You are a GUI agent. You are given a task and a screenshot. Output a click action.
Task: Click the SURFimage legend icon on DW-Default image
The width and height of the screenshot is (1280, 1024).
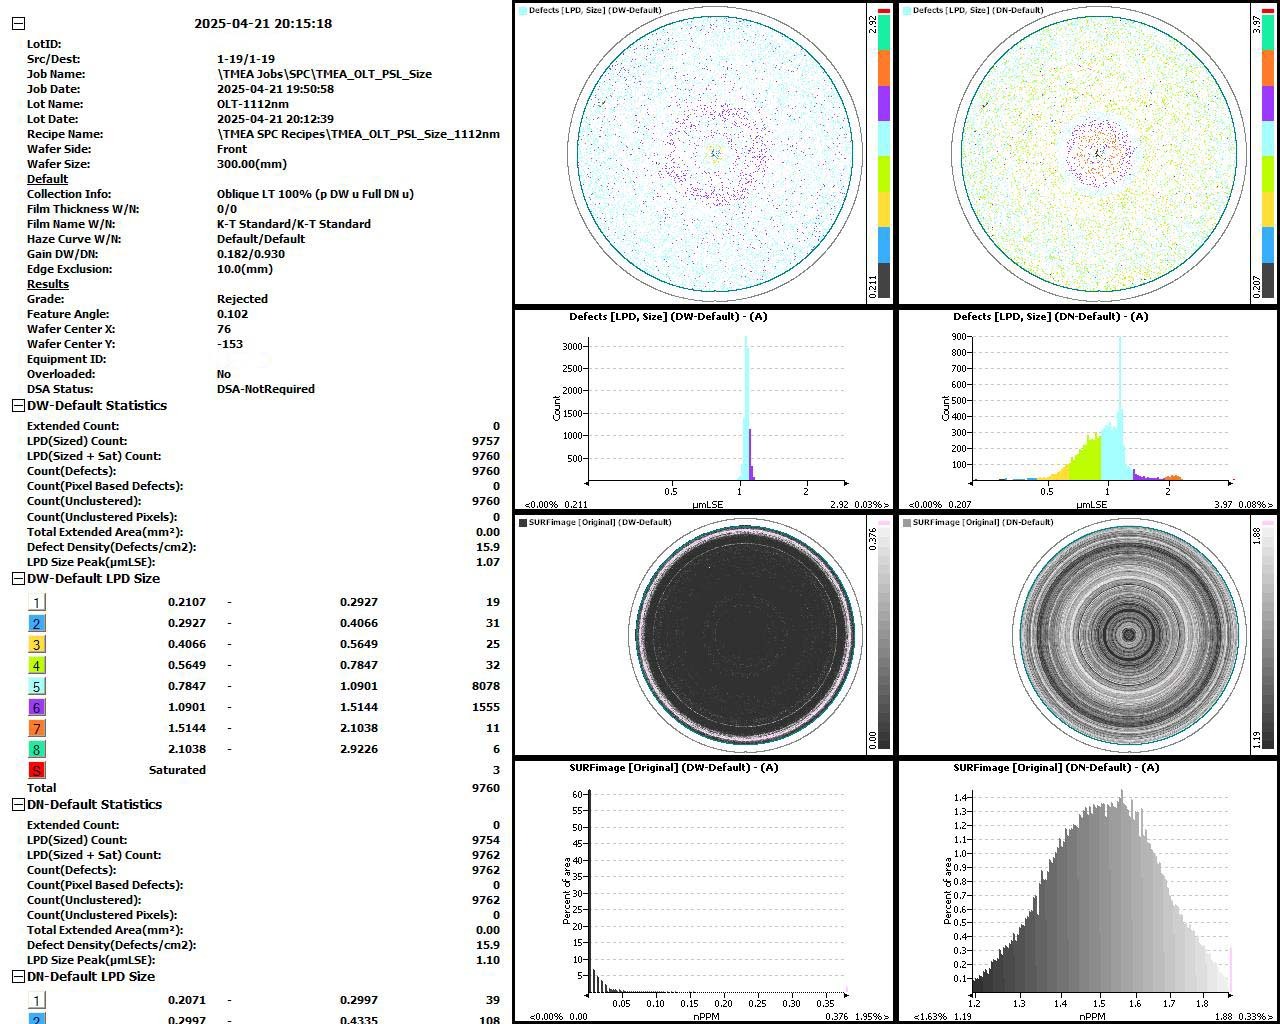tap(522, 521)
